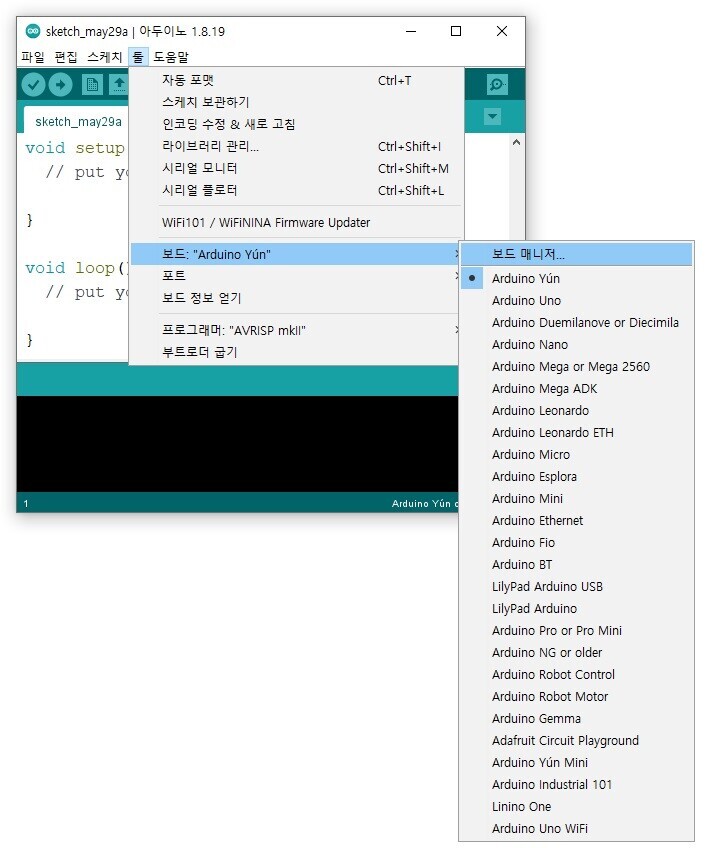Open the 파일 menu

[33, 57]
